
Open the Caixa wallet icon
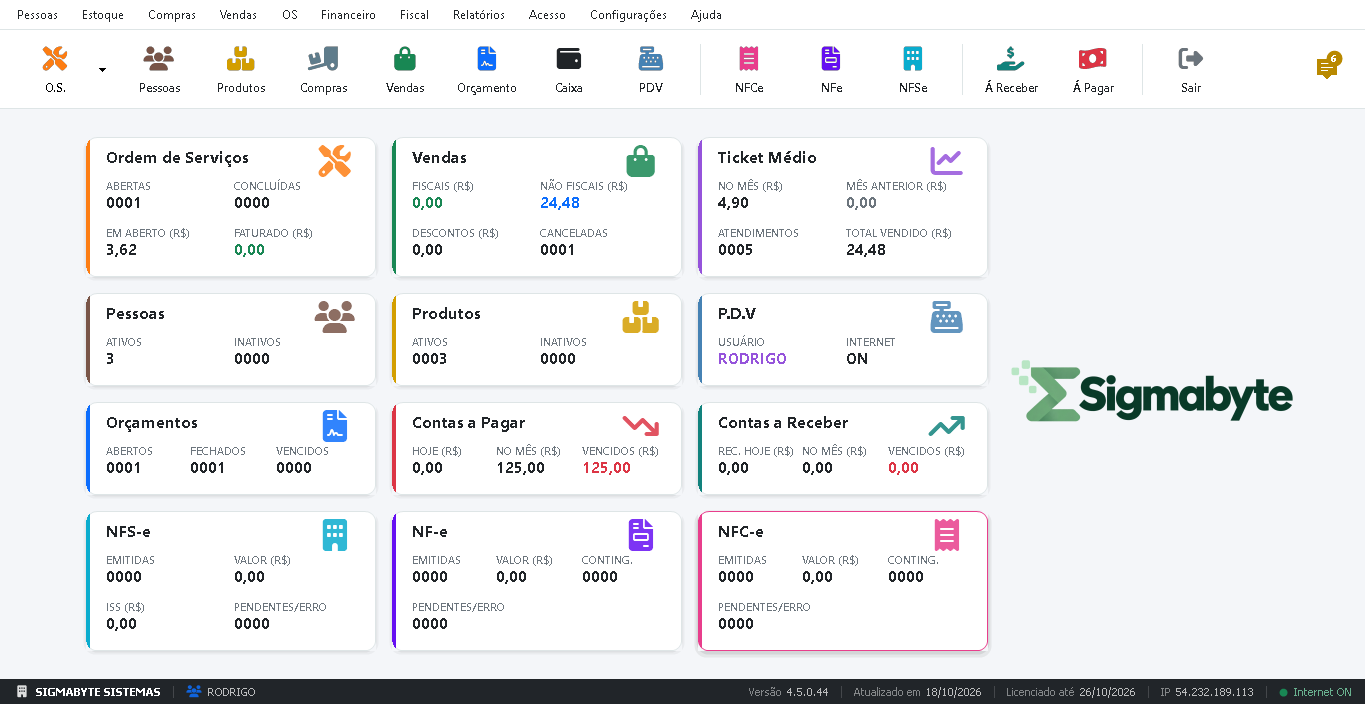[569, 59]
